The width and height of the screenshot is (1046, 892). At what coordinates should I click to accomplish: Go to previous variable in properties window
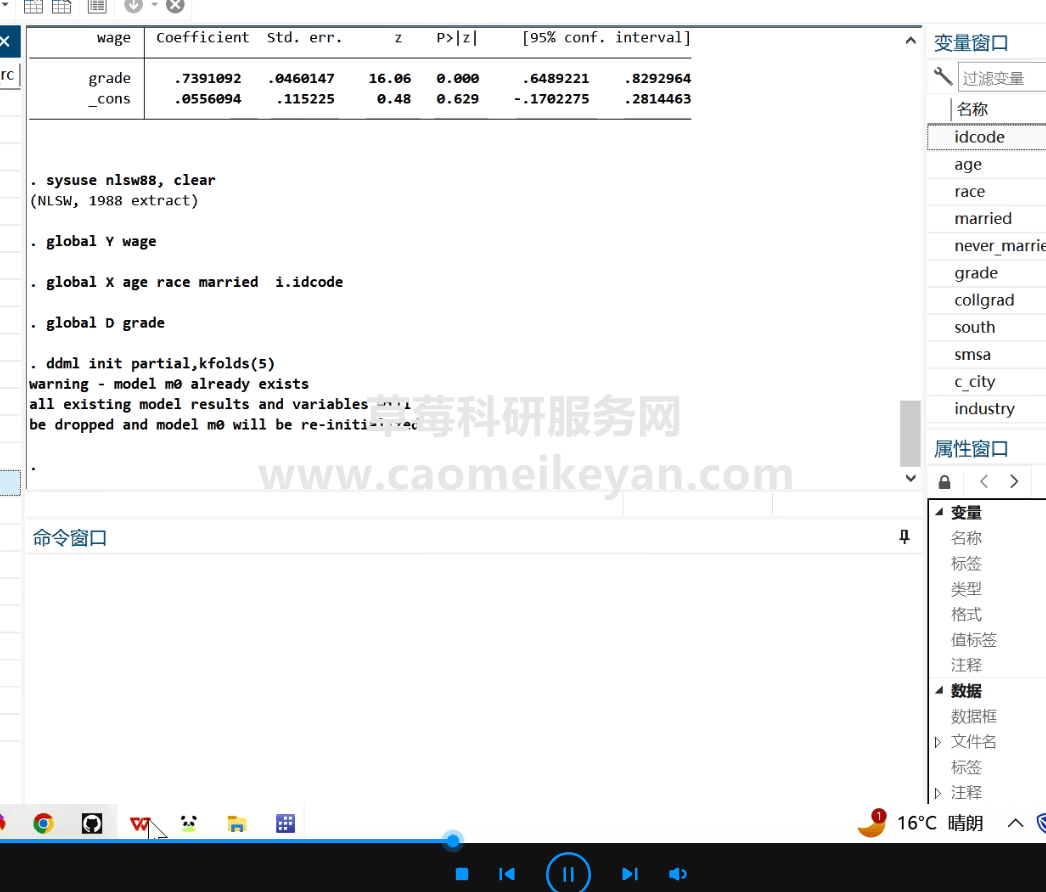click(984, 481)
